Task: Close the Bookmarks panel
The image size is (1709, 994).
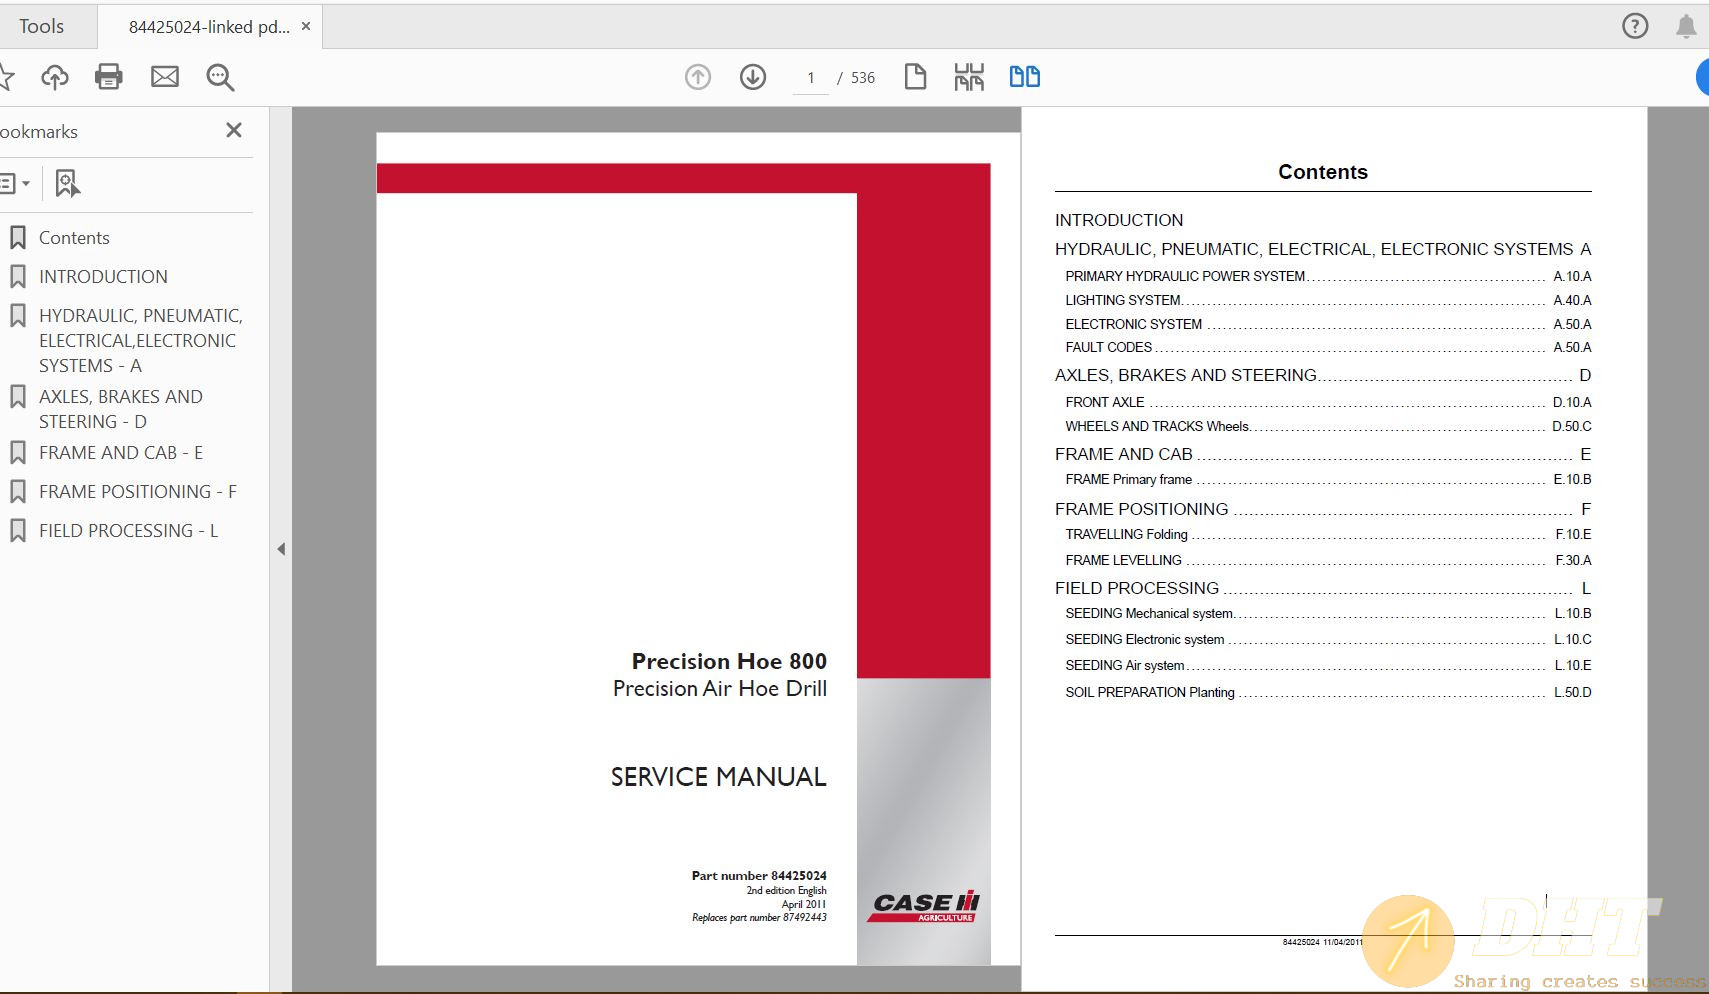Action: (234, 130)
